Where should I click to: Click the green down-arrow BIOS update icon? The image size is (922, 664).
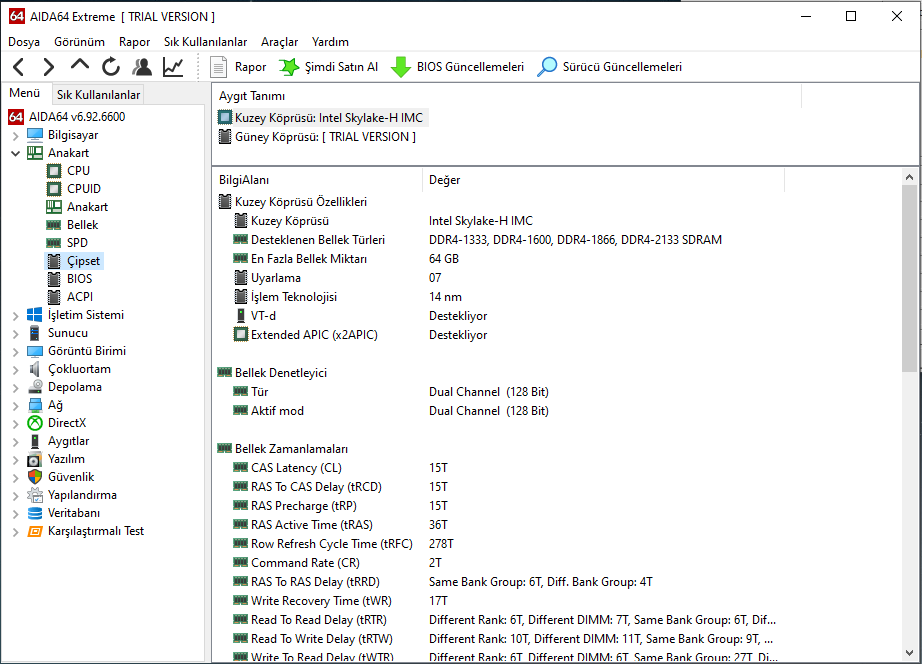(400, 67)
